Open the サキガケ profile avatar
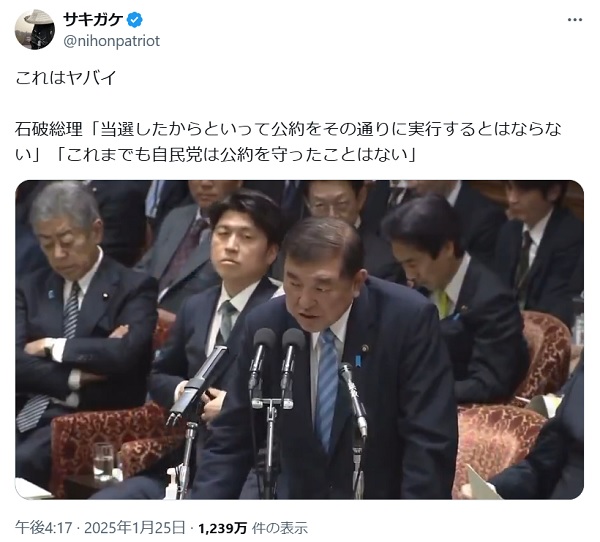Image resolution: width=600 pixels, height=542 pixels. (34, 29)
